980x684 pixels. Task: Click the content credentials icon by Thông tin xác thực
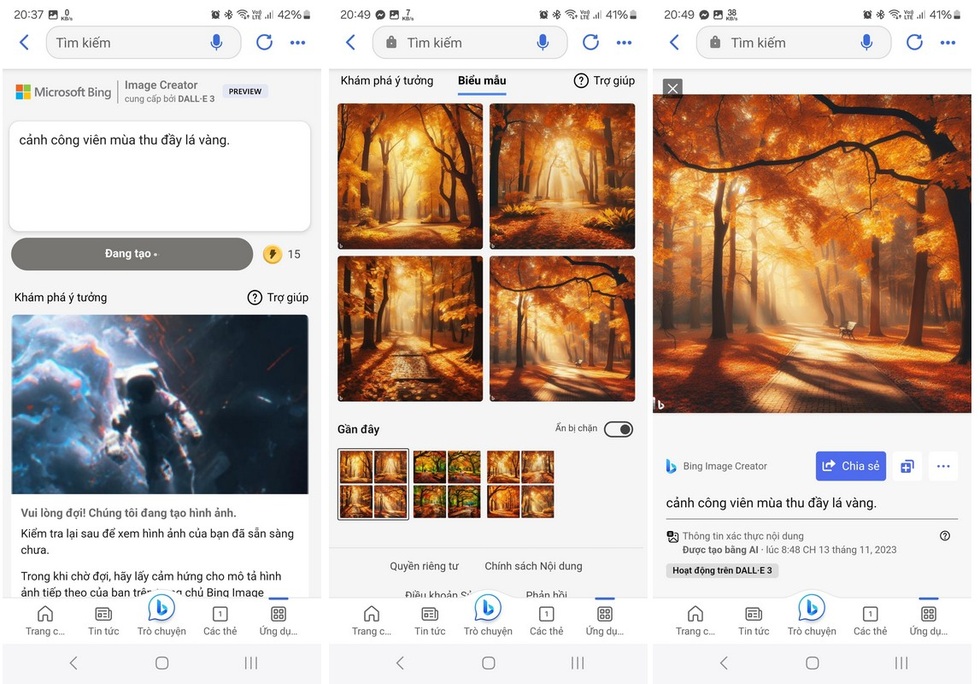click(x=673, y=537)
